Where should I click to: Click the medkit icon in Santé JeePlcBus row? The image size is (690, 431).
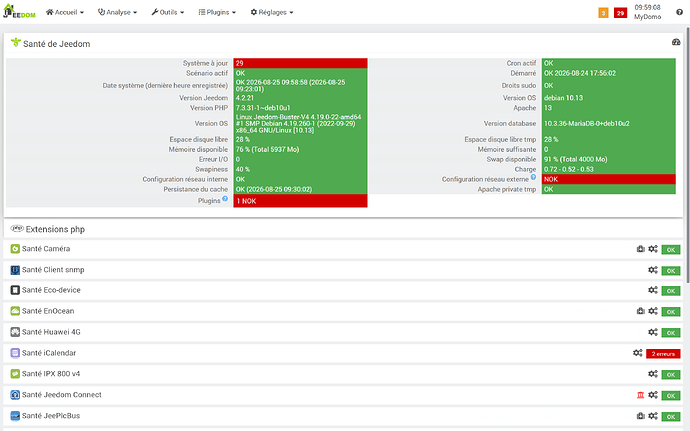pyautogui.click(x=641, y=416)
